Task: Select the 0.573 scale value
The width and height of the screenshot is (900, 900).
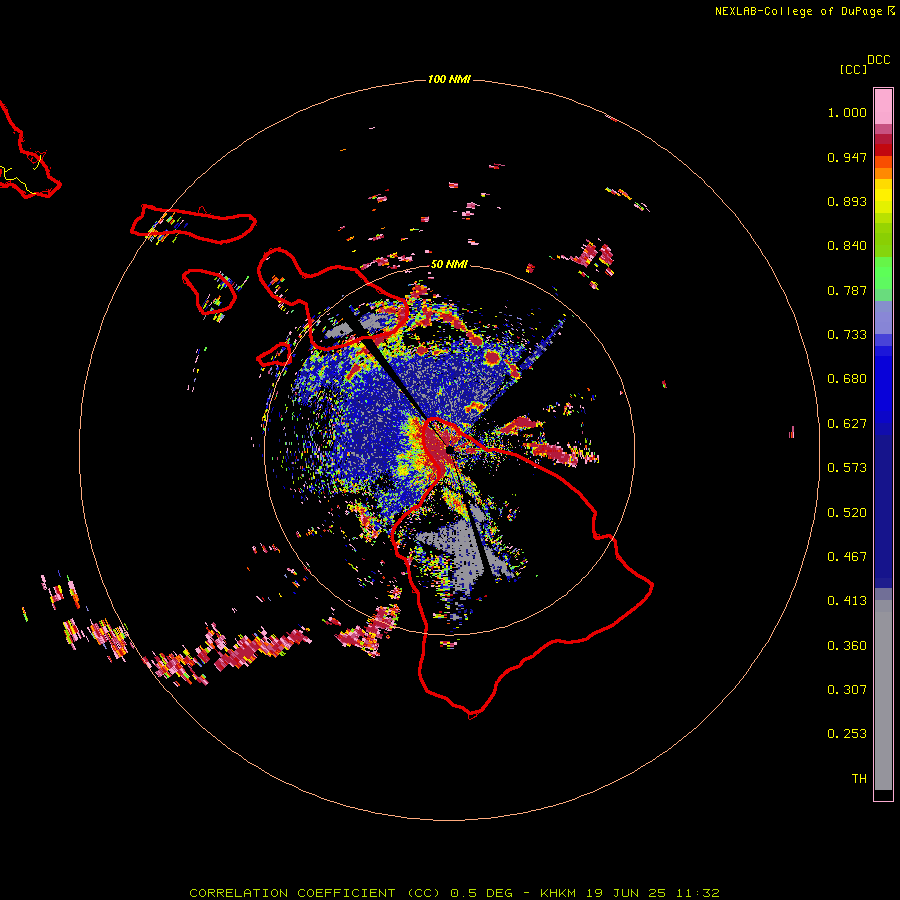Action: click(847, 468)
